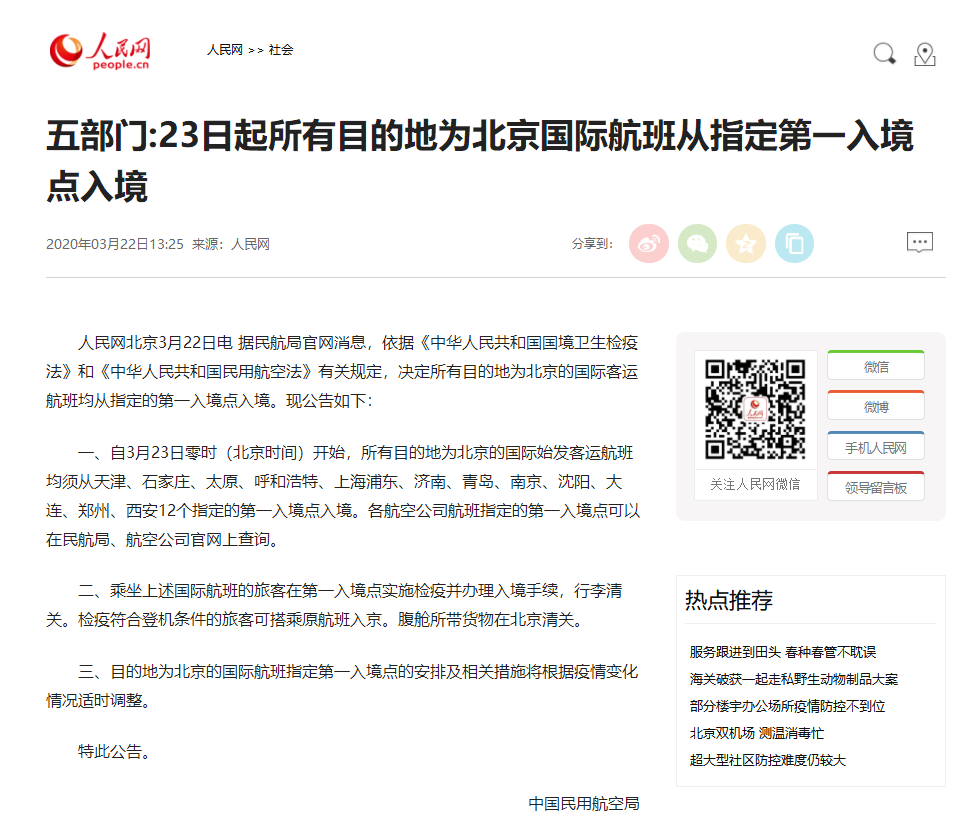
Task: Open article 服务跟进到田头 春种春管不耽误
Action: 782,652
